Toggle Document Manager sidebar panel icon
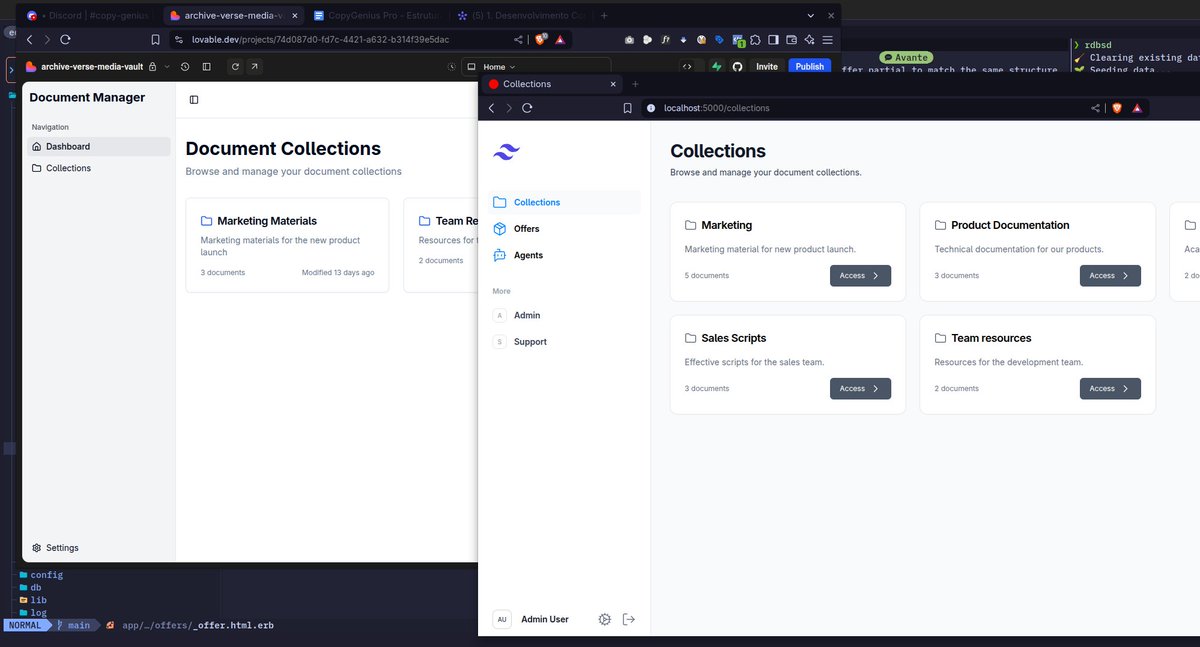The width and height of the screenshot is (1200, 647). click(194, 99)
